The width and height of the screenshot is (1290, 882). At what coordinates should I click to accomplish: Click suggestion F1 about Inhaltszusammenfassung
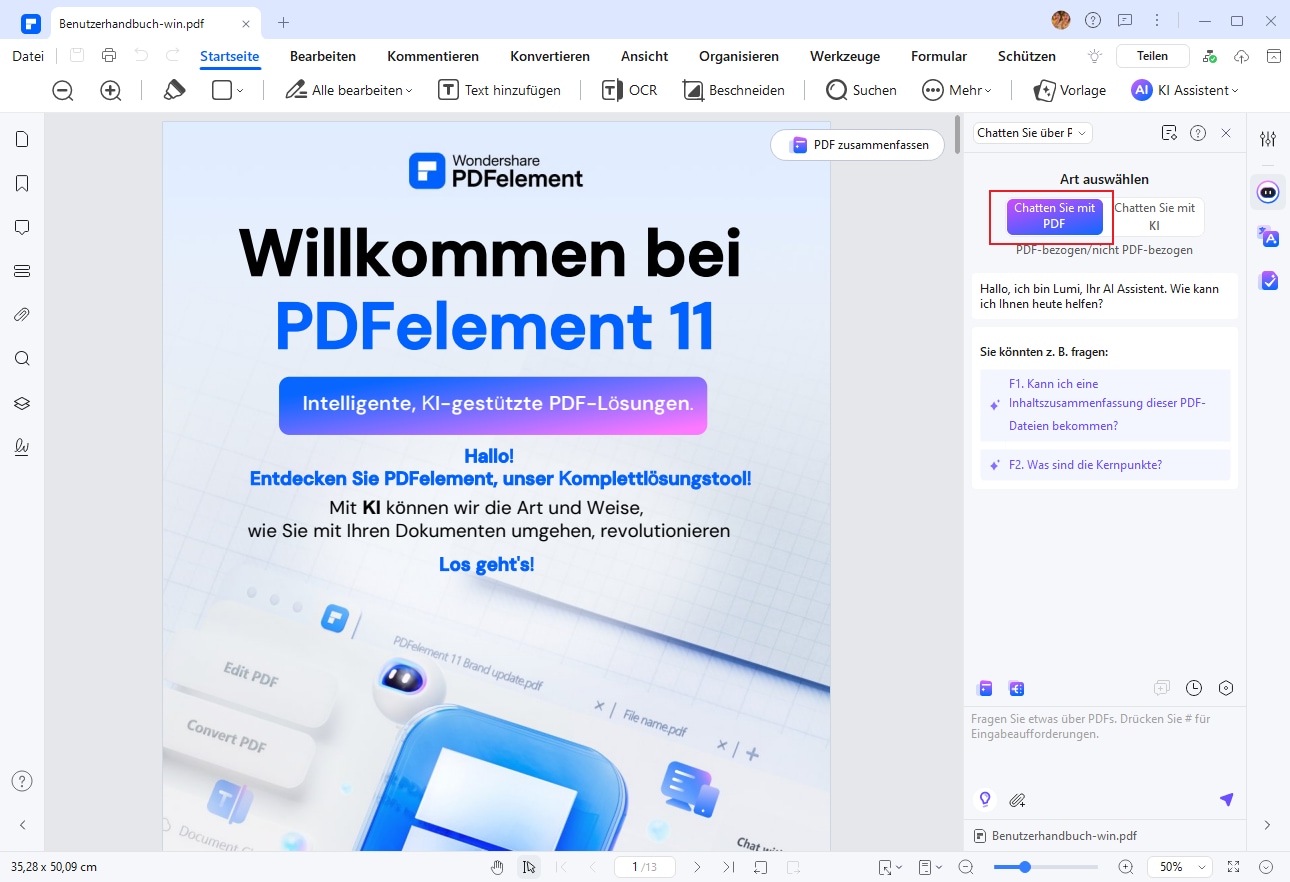click(1105, 405)
